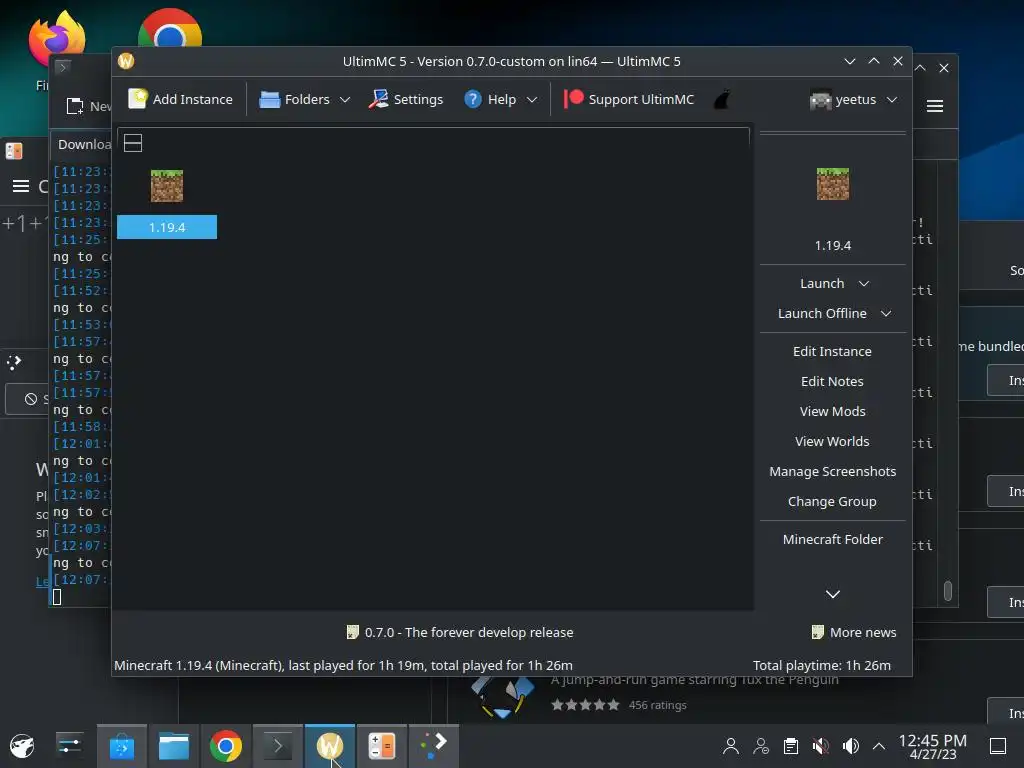Open Edit Notes
The image size is (1024, 768).
coord(832,381)
